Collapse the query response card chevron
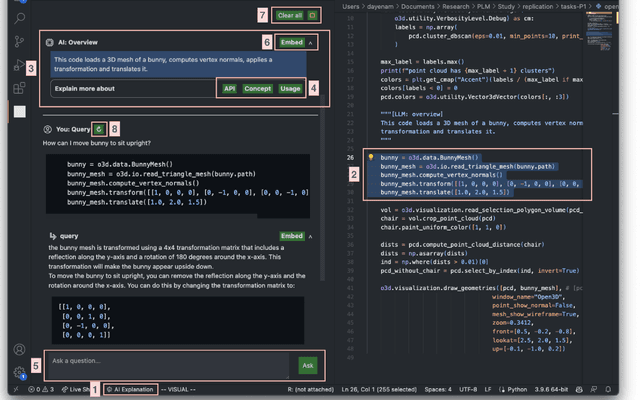 pos(311,236)
